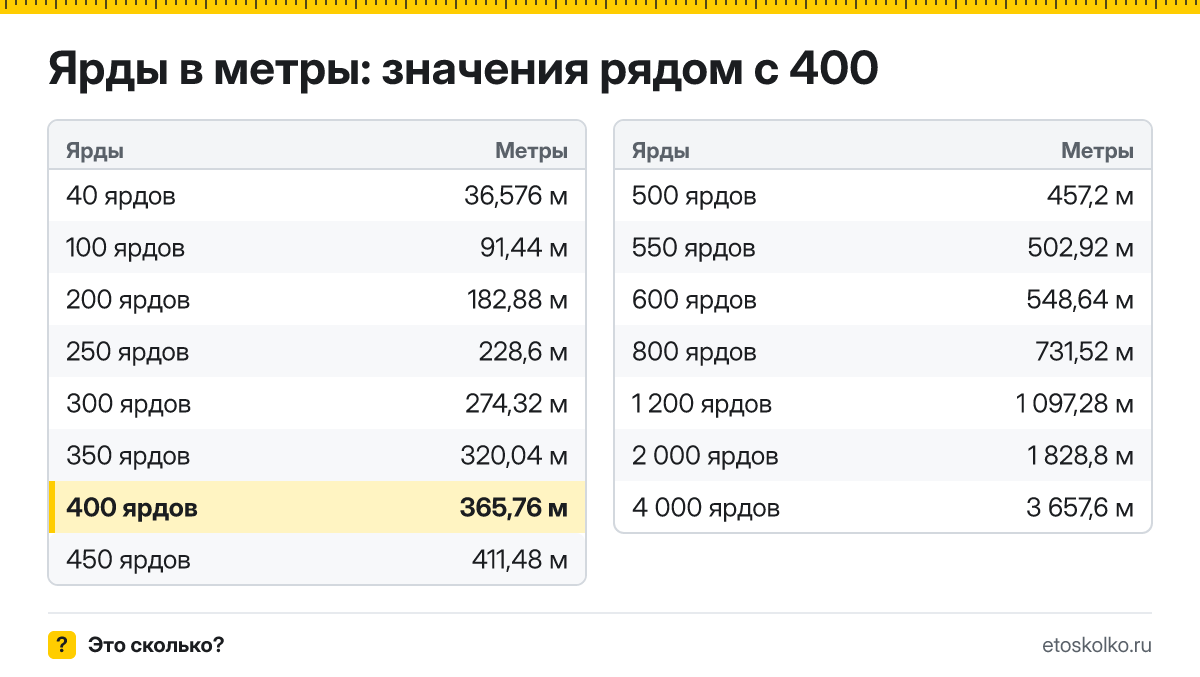Select the '36,576 м' value
Image resolution: width=1200 pixels, height=677 pixels.
(516, 196)
